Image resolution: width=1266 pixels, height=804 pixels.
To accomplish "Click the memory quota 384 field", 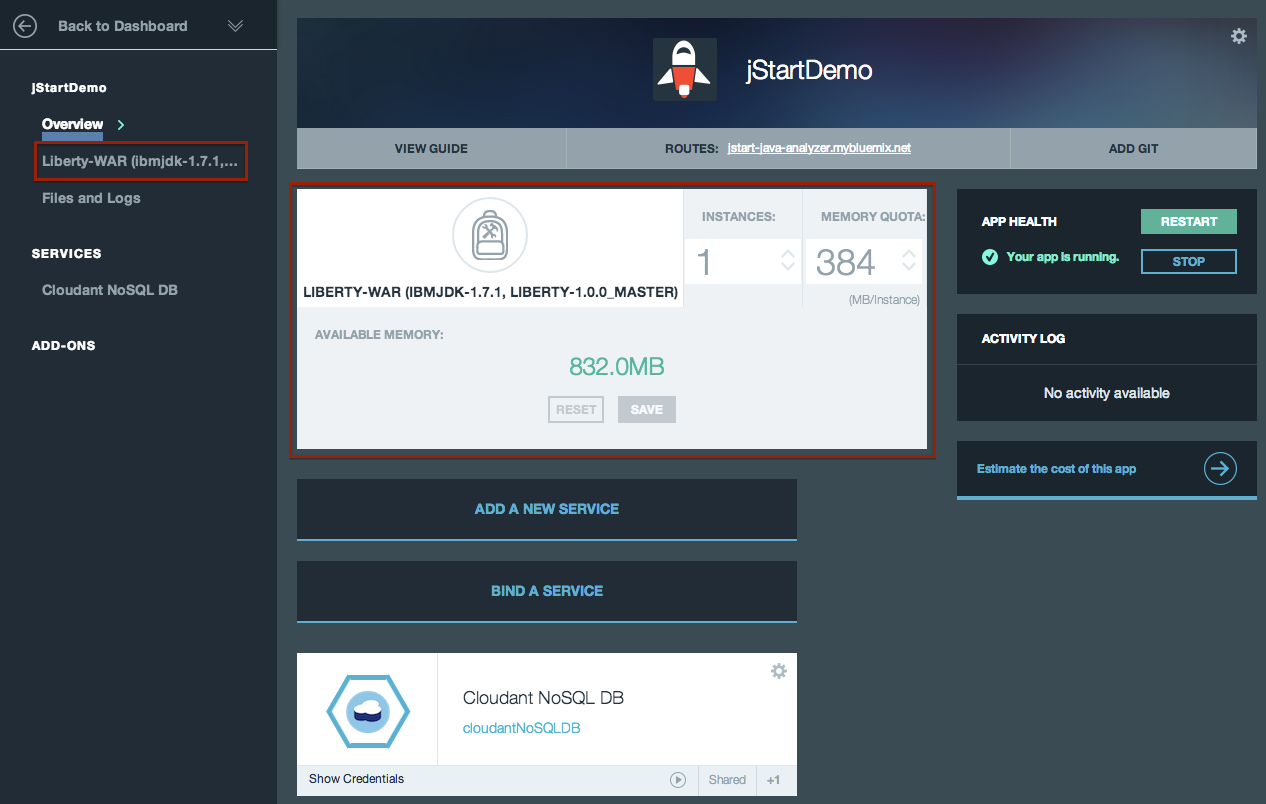I will click(x=864, y=262).
